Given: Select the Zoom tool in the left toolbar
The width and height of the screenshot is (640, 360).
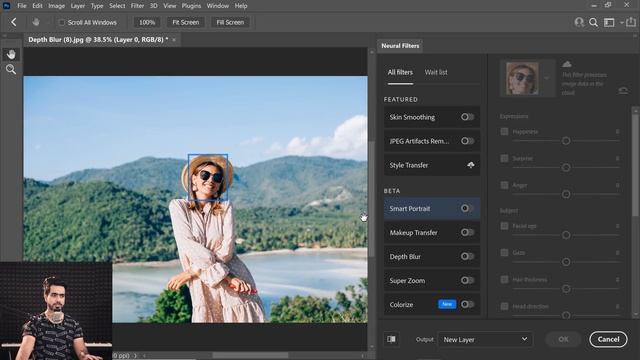Looking at the screenshot, I should [11, 69].
